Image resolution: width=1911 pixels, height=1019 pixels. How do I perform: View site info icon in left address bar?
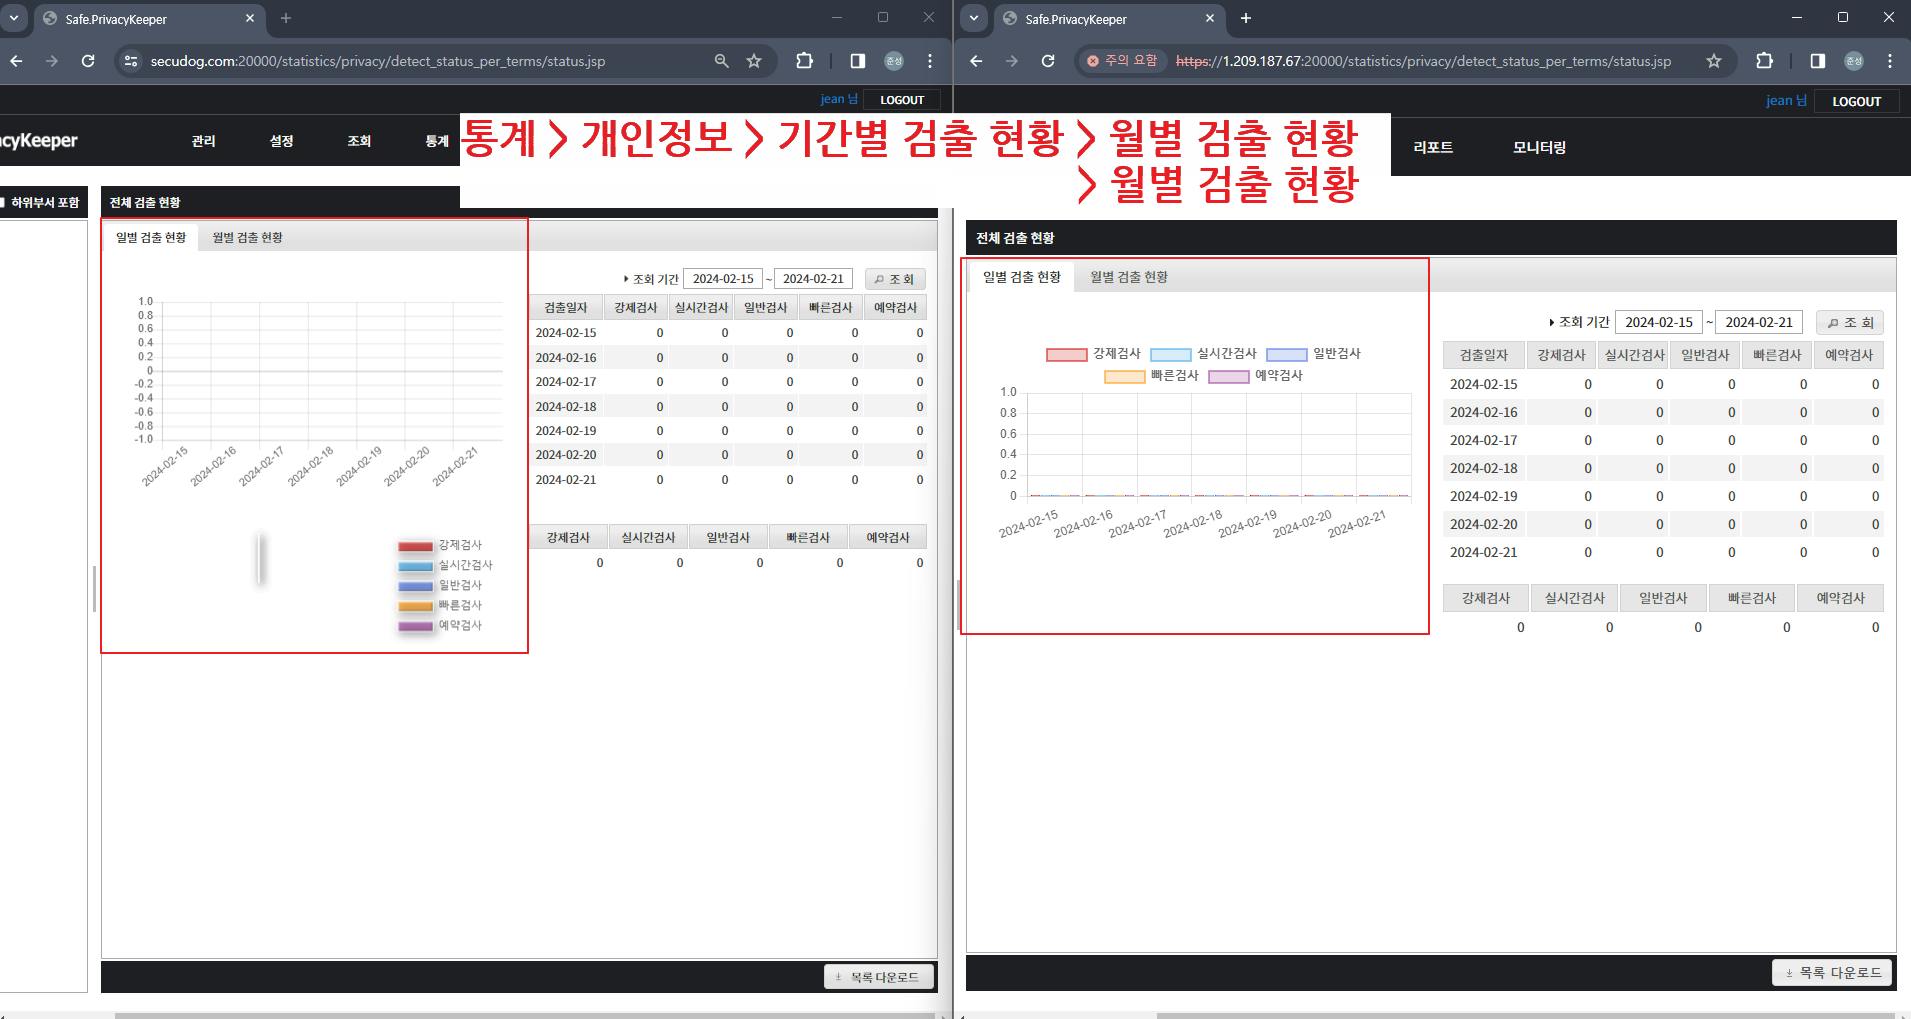tap(130, 61)
